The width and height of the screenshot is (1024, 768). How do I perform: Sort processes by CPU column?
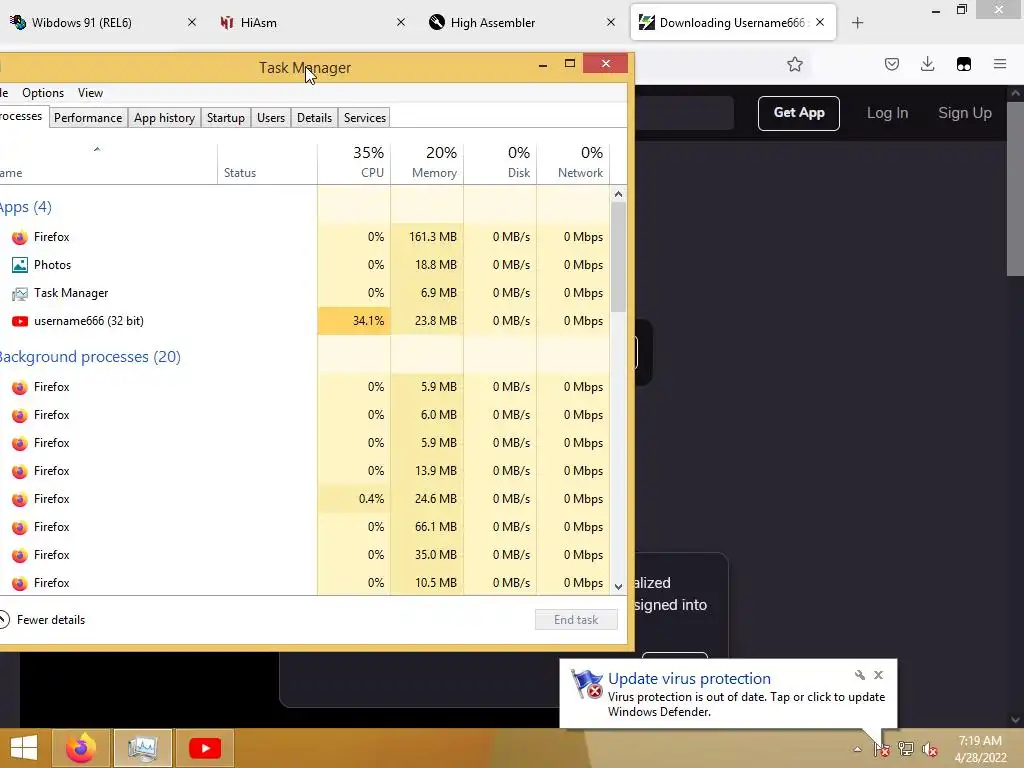pos(354,162)
